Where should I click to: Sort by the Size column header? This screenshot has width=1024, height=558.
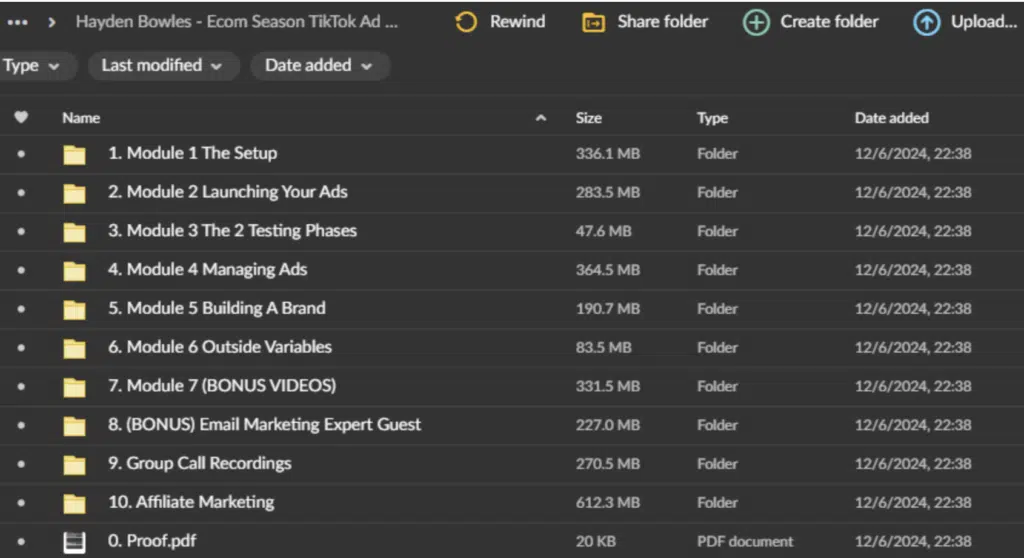pos(588,118)
